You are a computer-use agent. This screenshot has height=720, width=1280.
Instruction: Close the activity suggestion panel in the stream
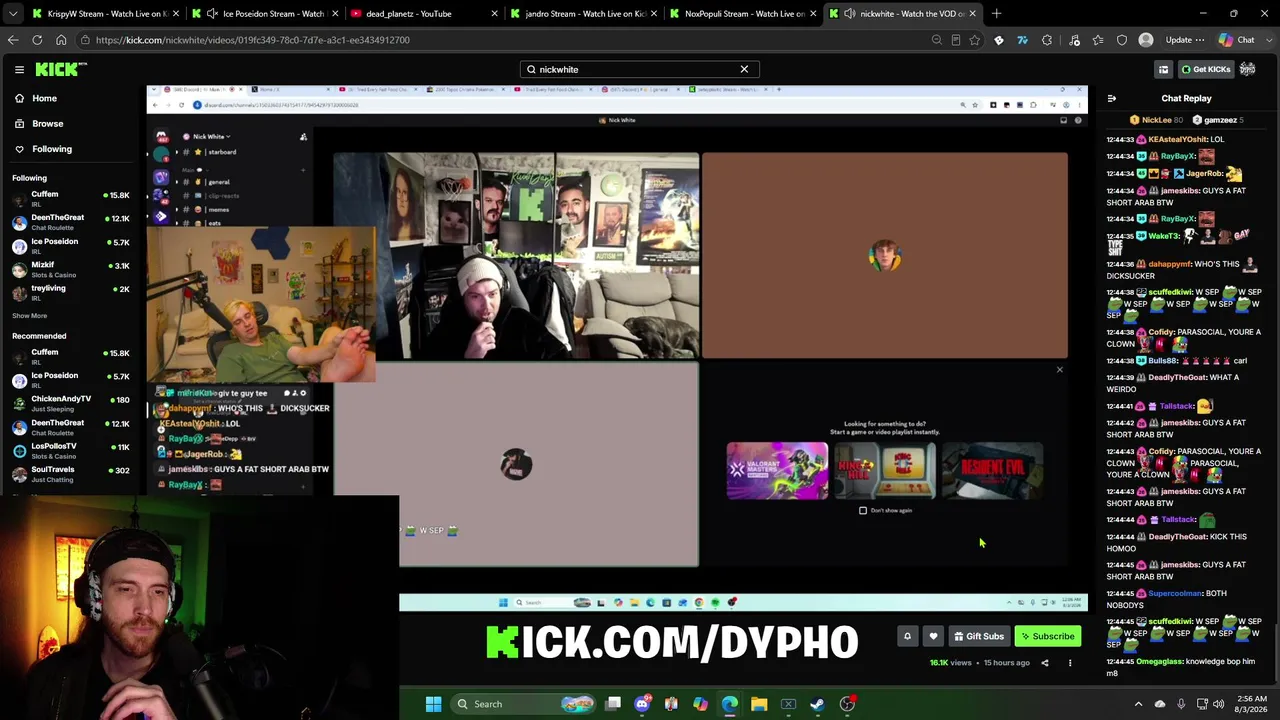point(1060,370)
